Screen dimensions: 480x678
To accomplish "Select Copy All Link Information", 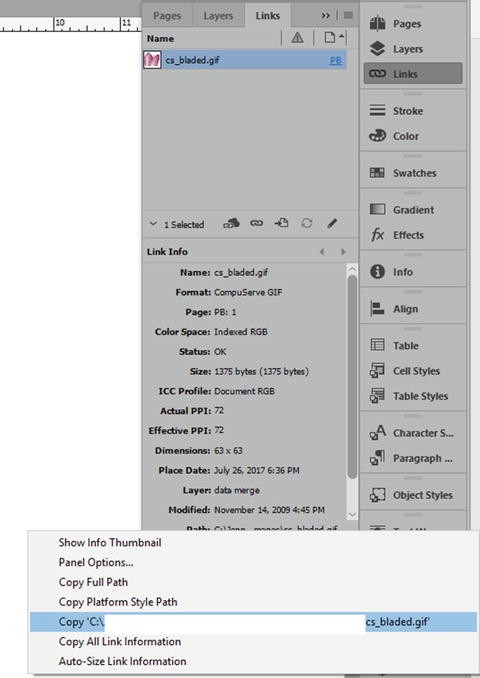I will tap(120, 641).
